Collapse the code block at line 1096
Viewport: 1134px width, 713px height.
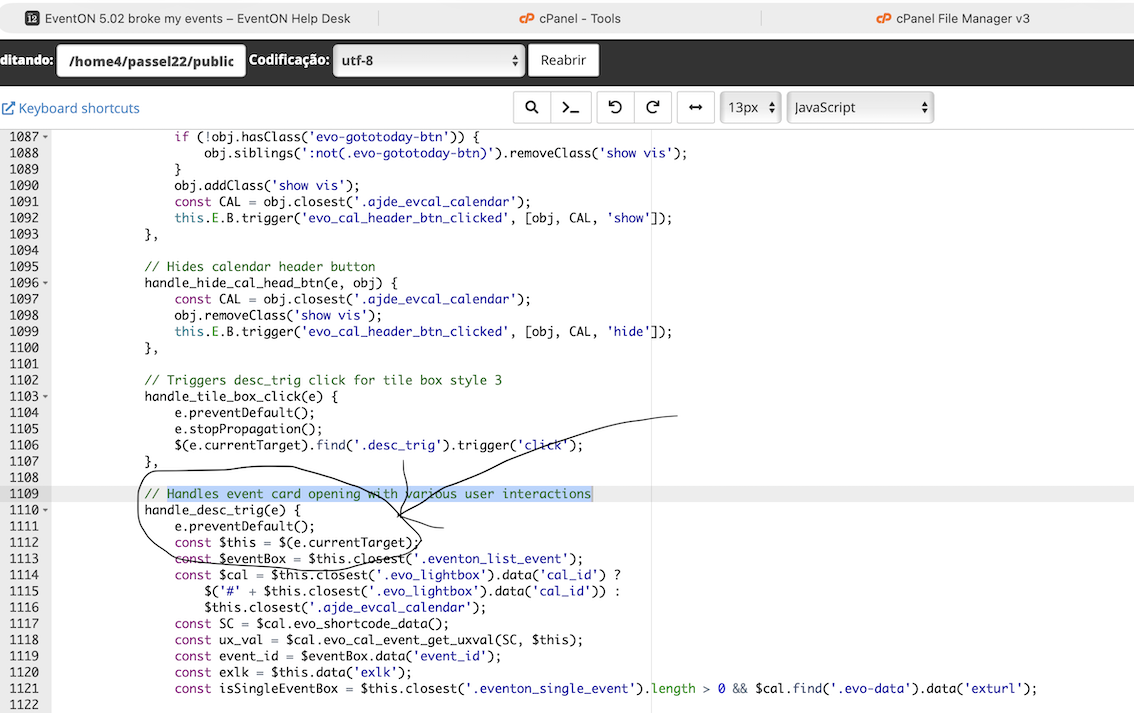coord(46,283)
